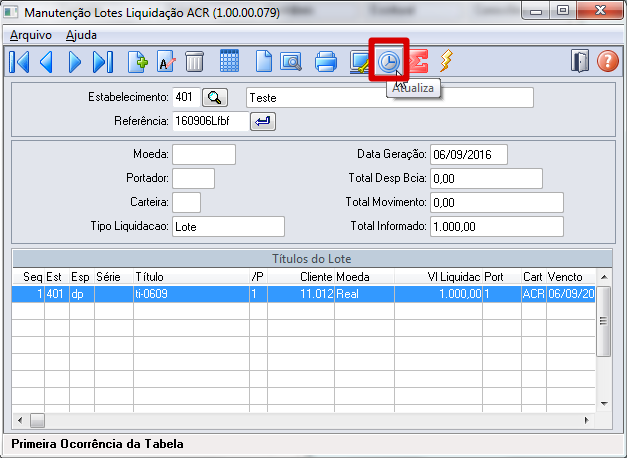Click the Teste description field
The image size is (627, 458).
point(390,98)
